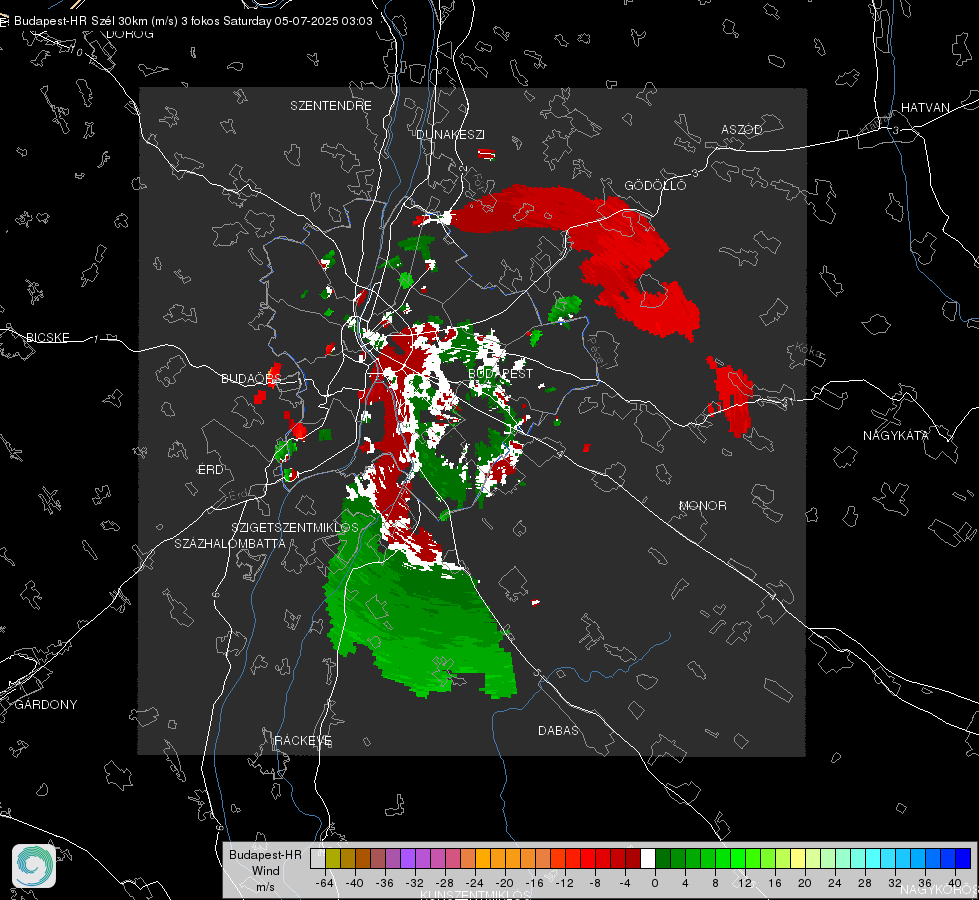Click the SZIGETSZENTMIKLÓS map label
Image resolution: width=979 pixels, height=900 pixels.
click(295, 527)
